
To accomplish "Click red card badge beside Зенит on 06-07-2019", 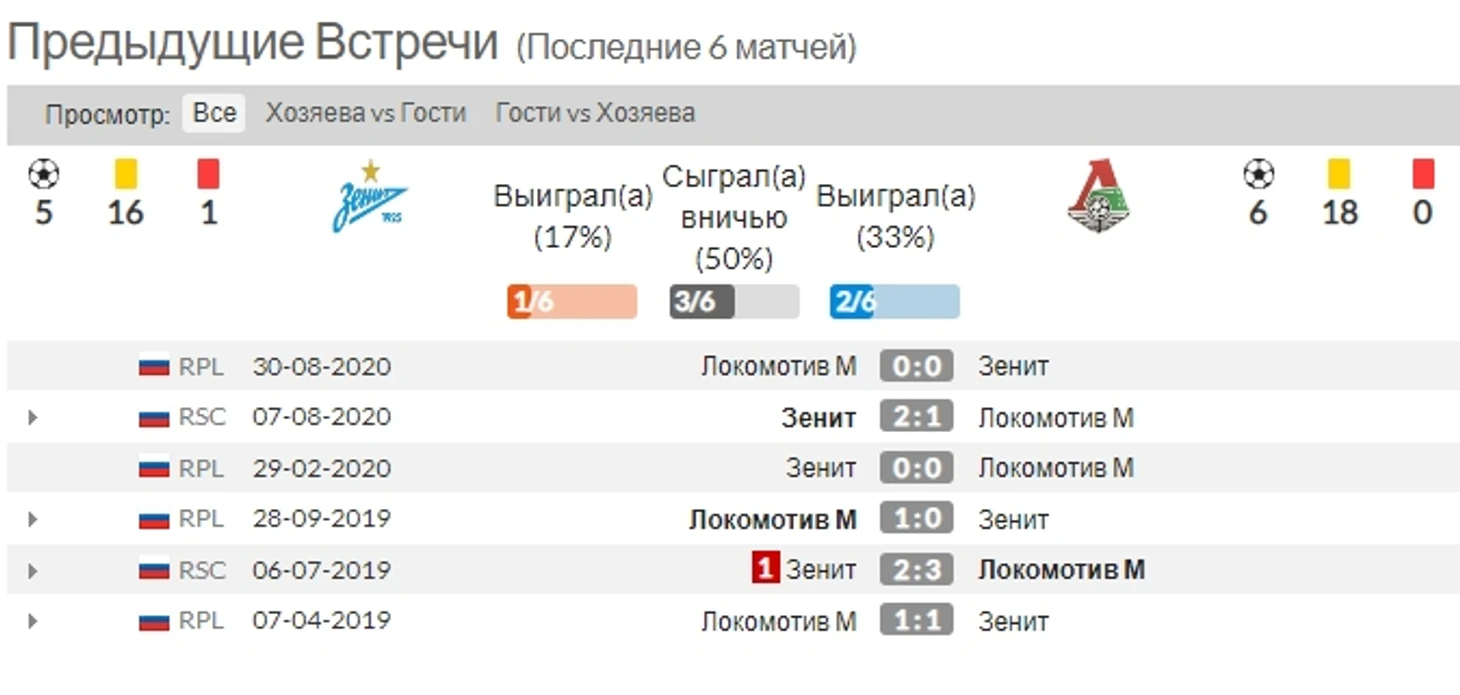I will [765, 569].
